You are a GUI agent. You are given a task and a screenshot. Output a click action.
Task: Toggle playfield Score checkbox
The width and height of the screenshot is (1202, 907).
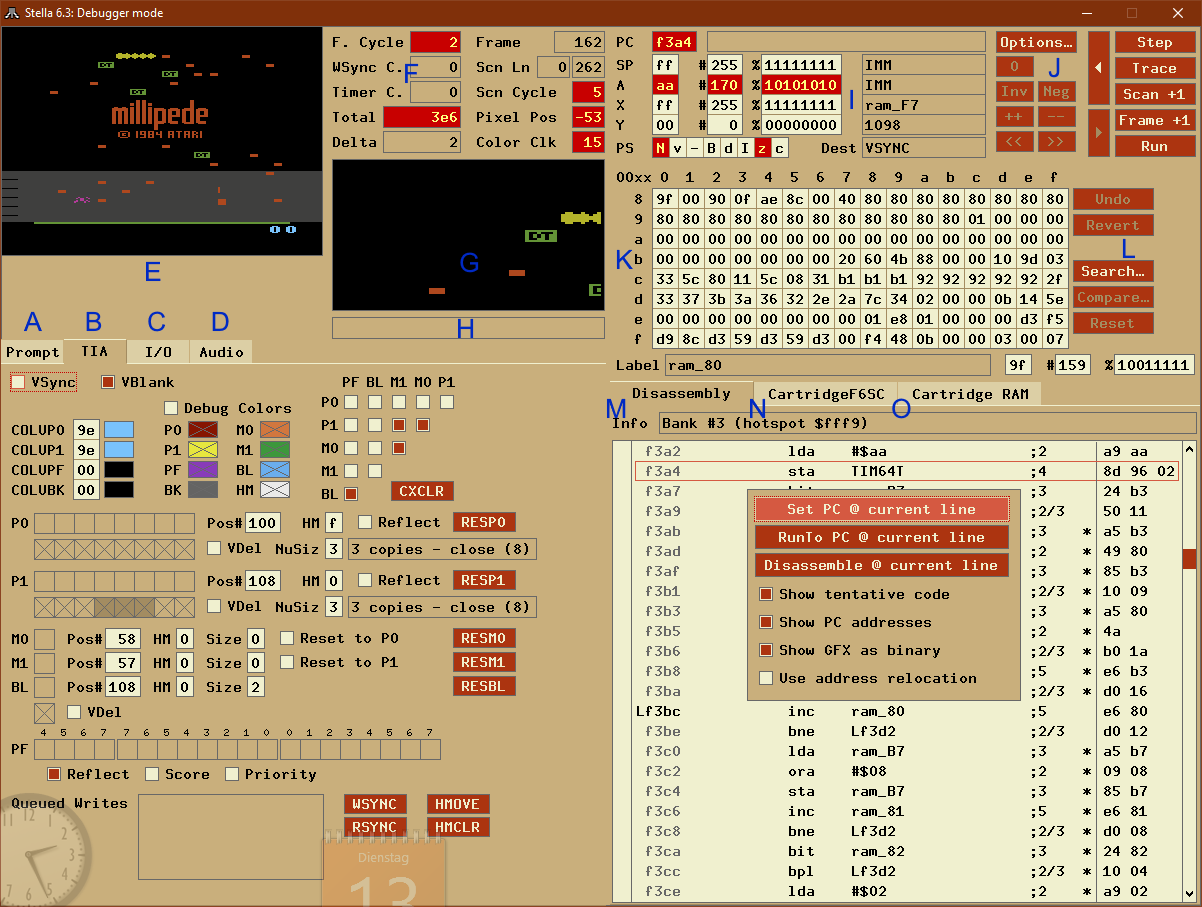pos(152,774)
